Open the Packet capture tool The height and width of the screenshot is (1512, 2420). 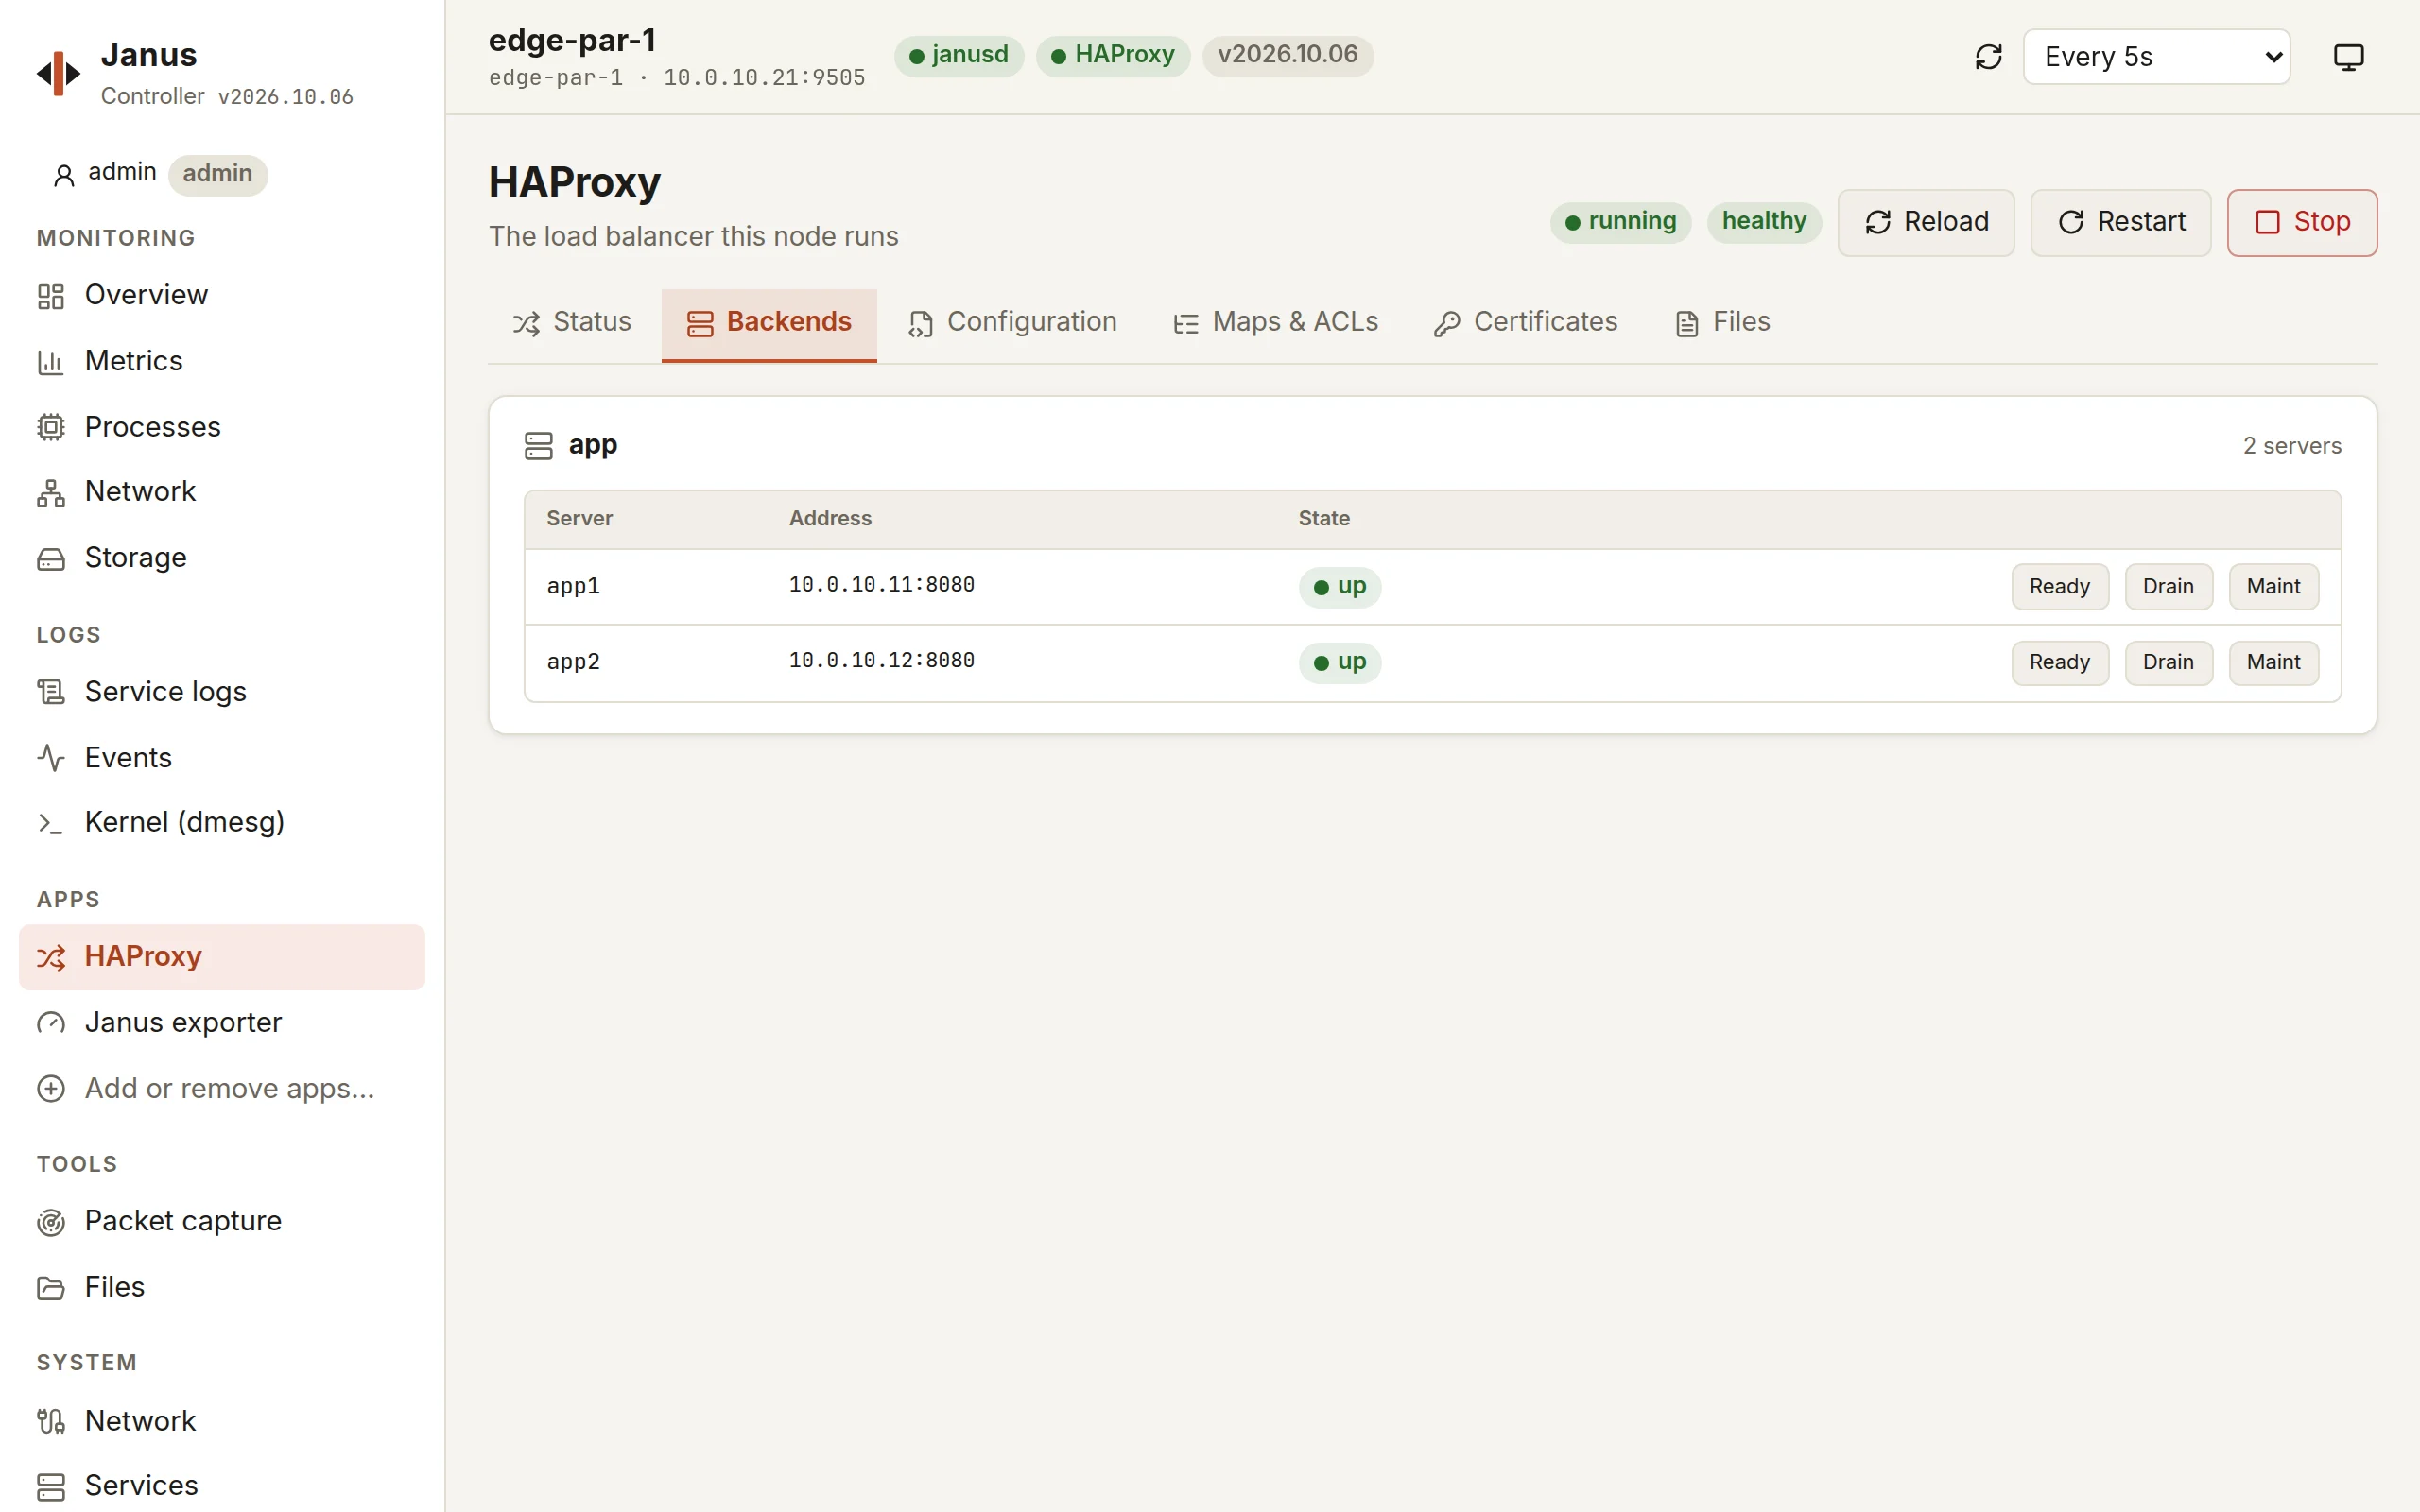pos(222,1222)
